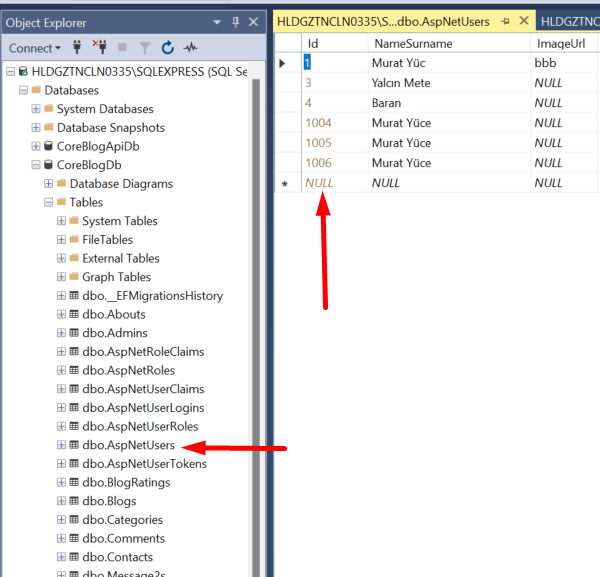Click table icon of dbo.Admins
Image resolution: width=600 pixels, height=577 pixels.
(x=74, y=333)
